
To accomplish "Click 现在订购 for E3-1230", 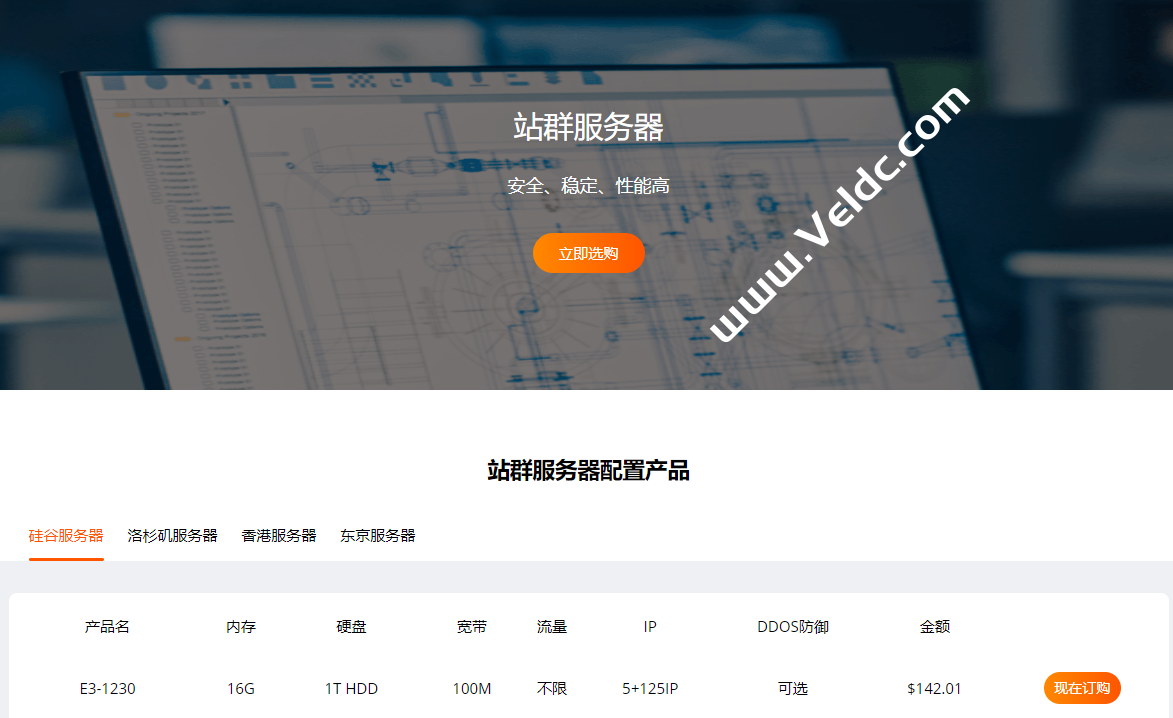I will [x=1082, y=688].
